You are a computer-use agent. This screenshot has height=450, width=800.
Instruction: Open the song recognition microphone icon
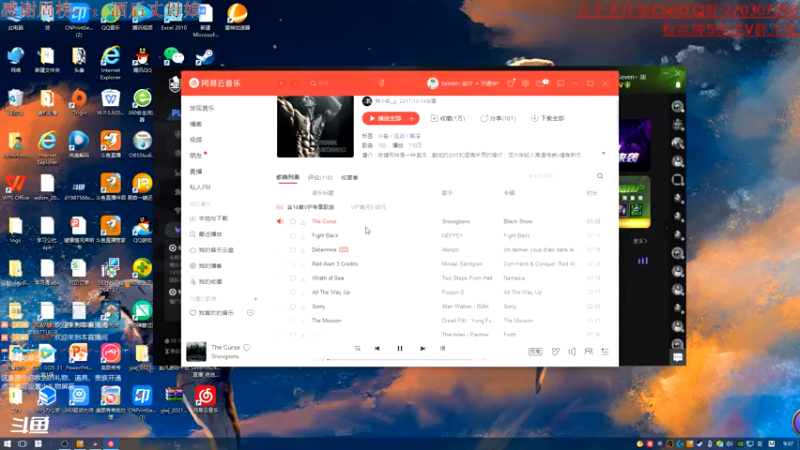(x=381, y=83)
